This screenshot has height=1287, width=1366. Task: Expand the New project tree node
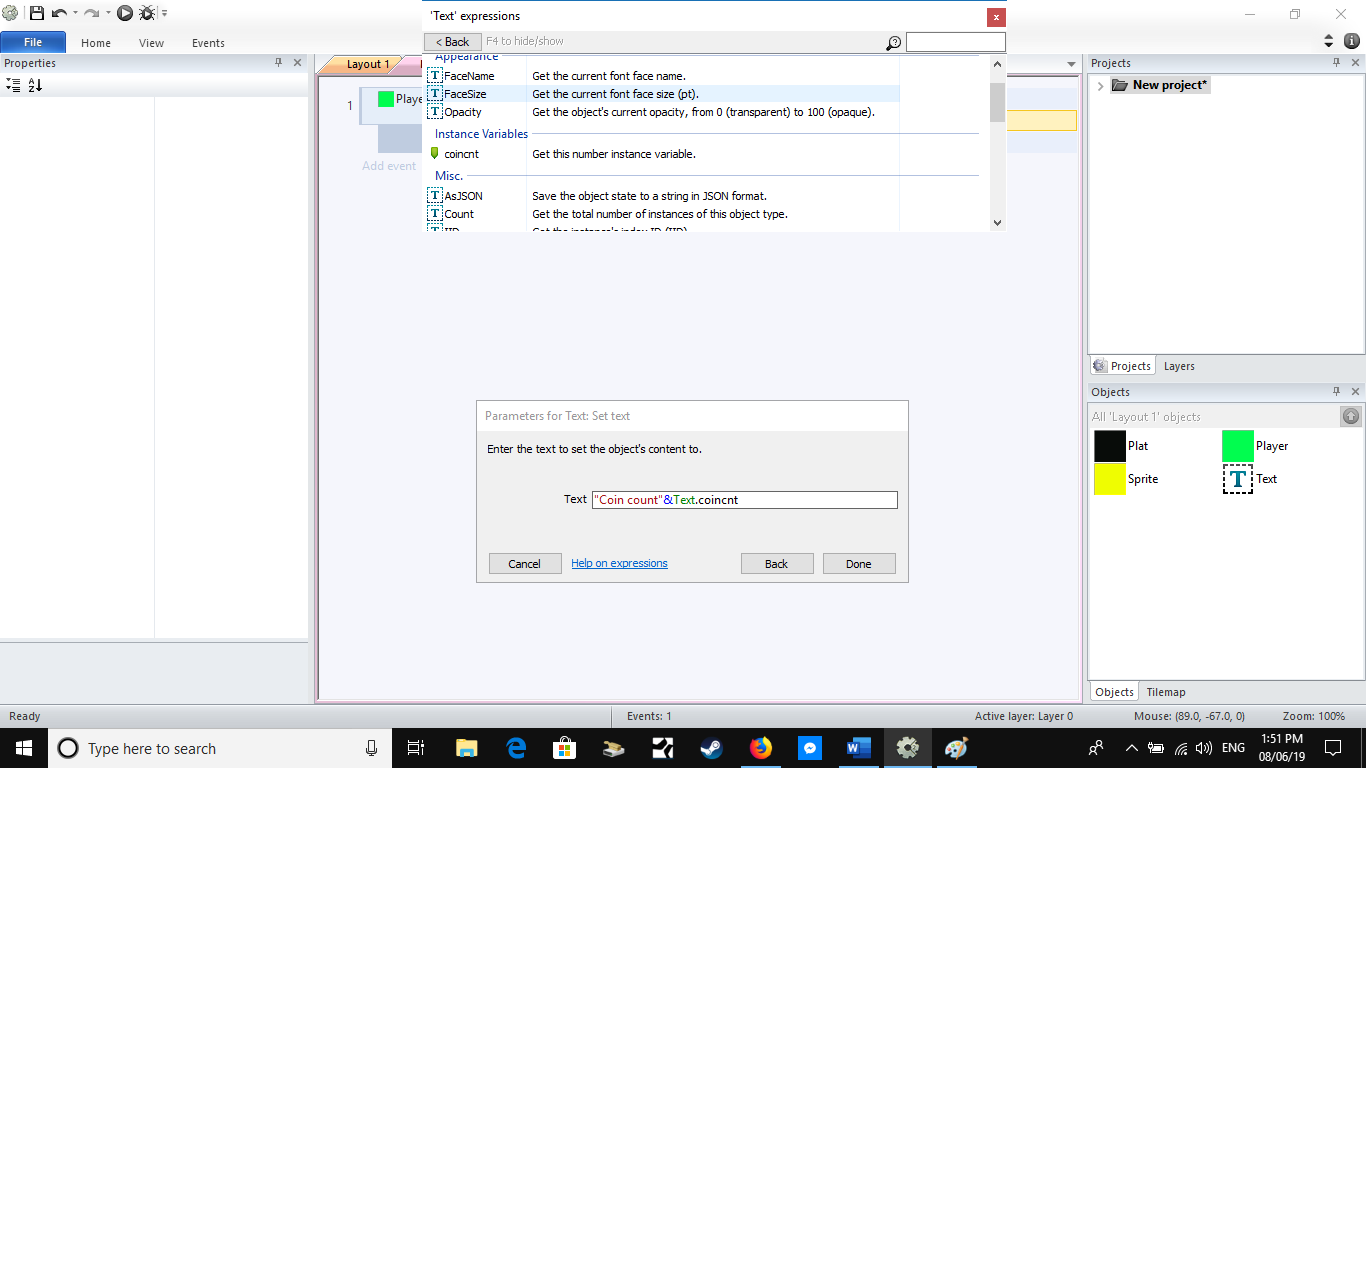click(1100, 86)
